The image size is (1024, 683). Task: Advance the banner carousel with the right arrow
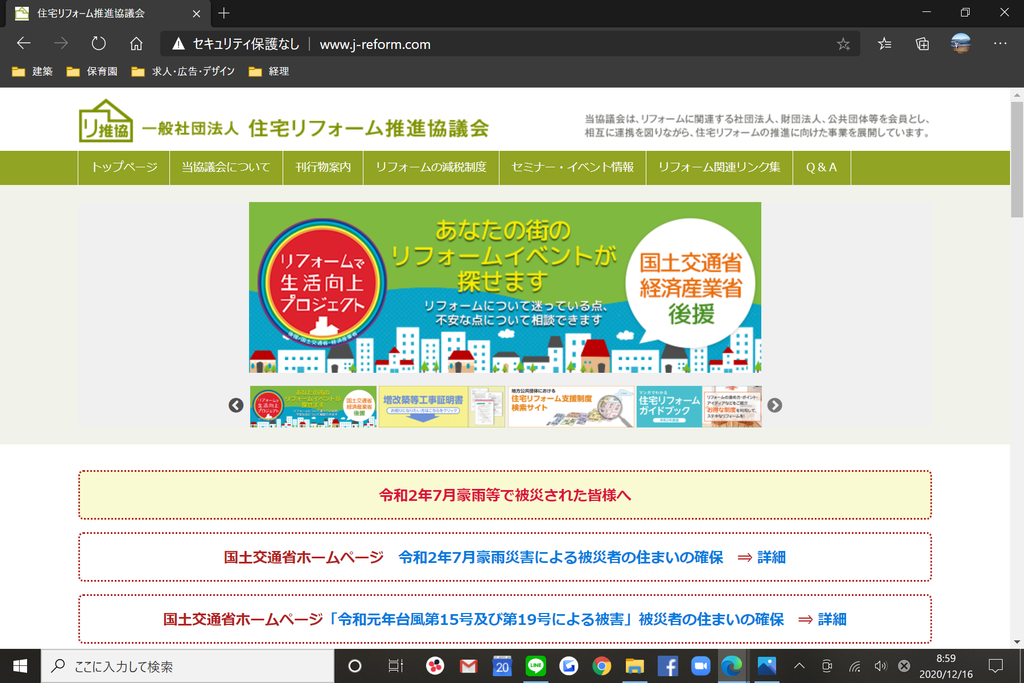775,406
